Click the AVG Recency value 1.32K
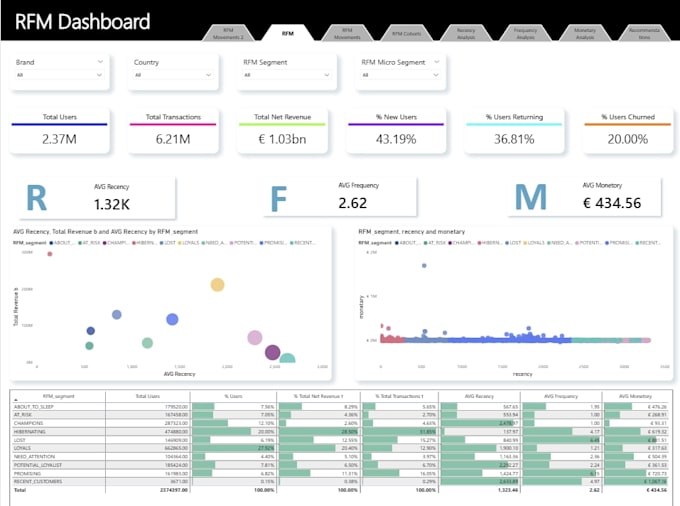The image size is (680, 506). [111, 204]
